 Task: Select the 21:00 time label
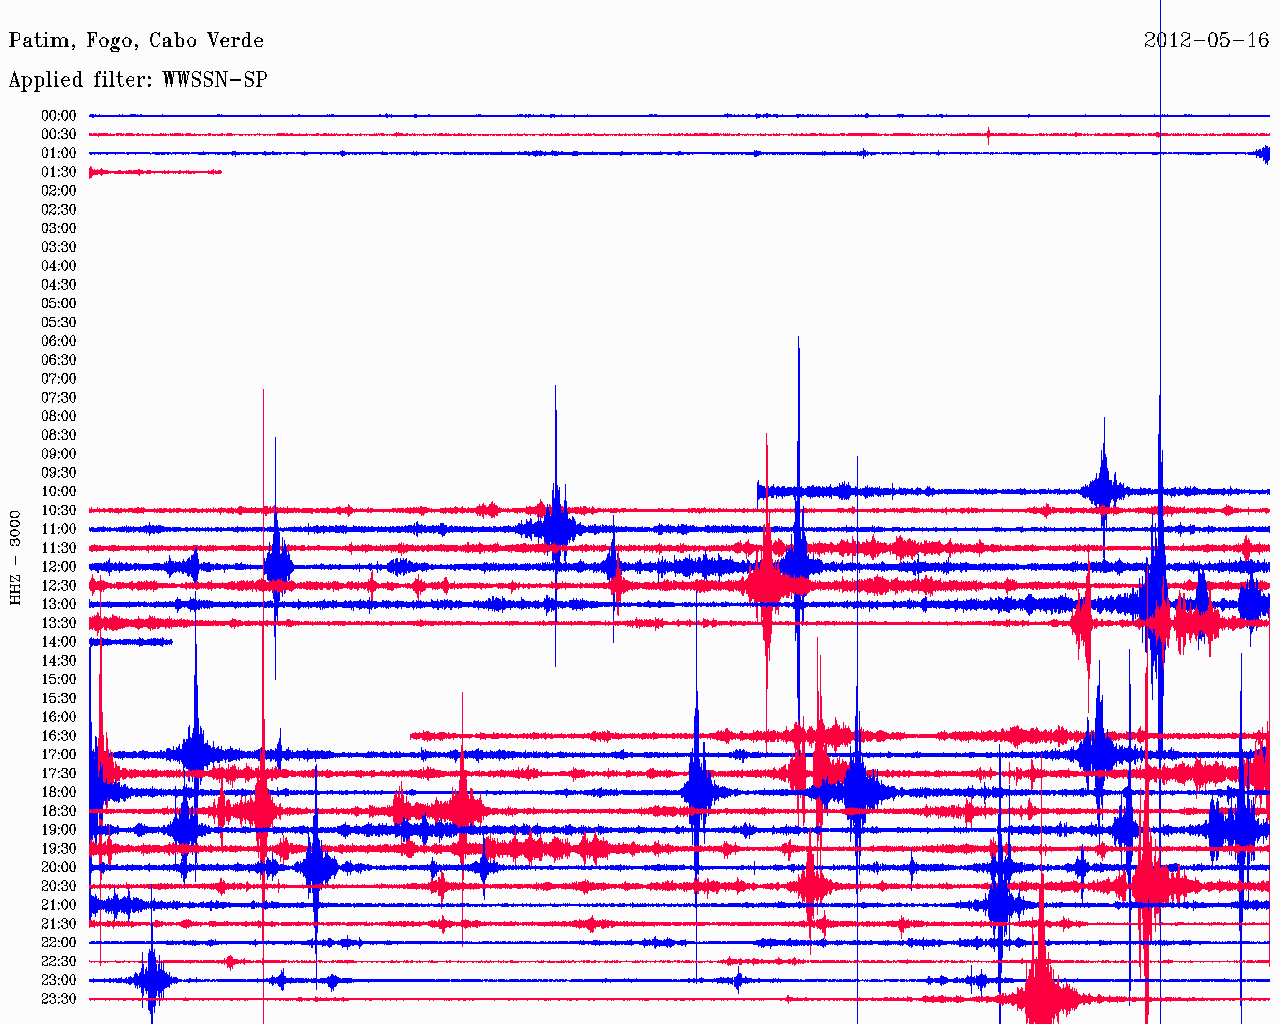(x=59, y=905)
